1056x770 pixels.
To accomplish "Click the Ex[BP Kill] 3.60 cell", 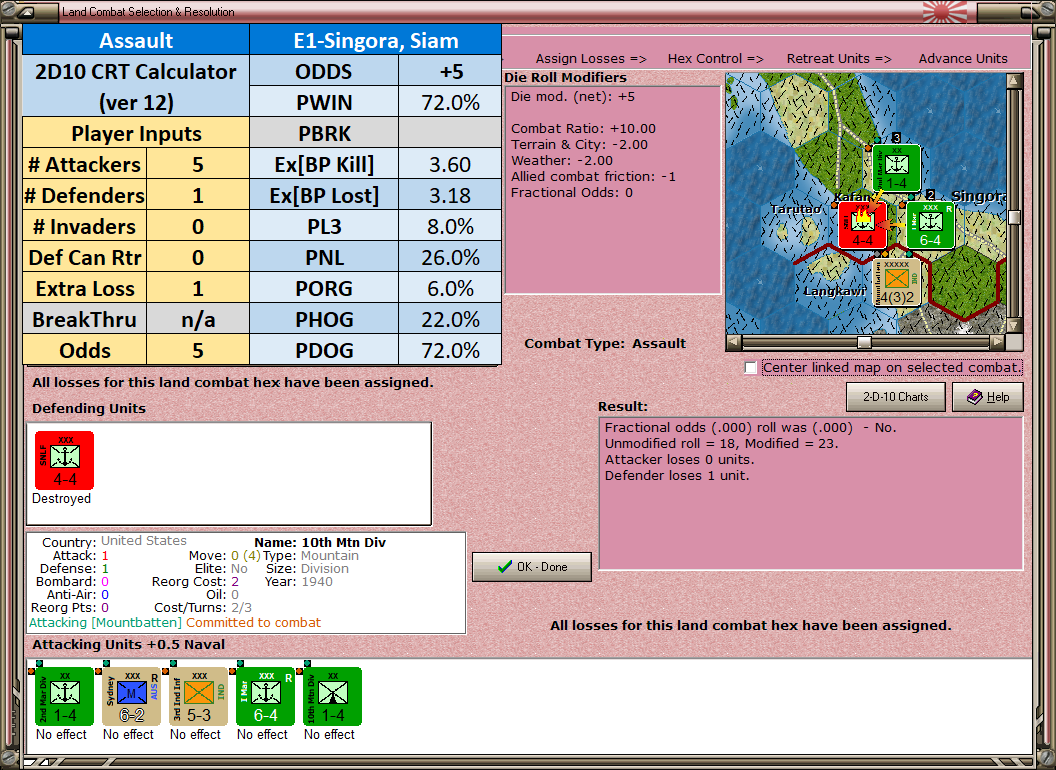I will (450, 164).
